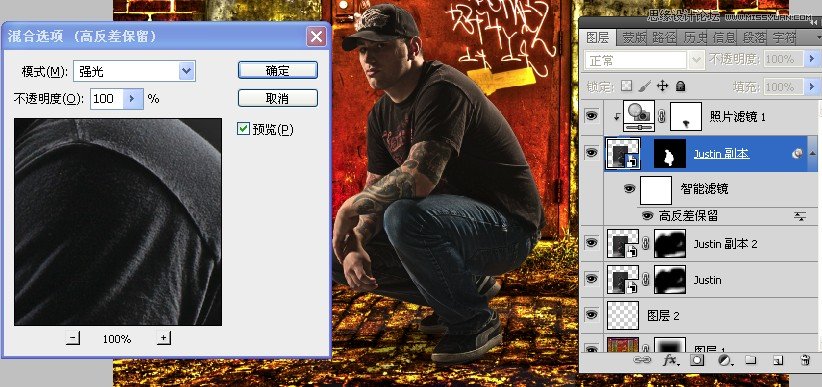Click chain link icon on Justin layer
Screen dimensions: 822x387
(x=646, y=280)
